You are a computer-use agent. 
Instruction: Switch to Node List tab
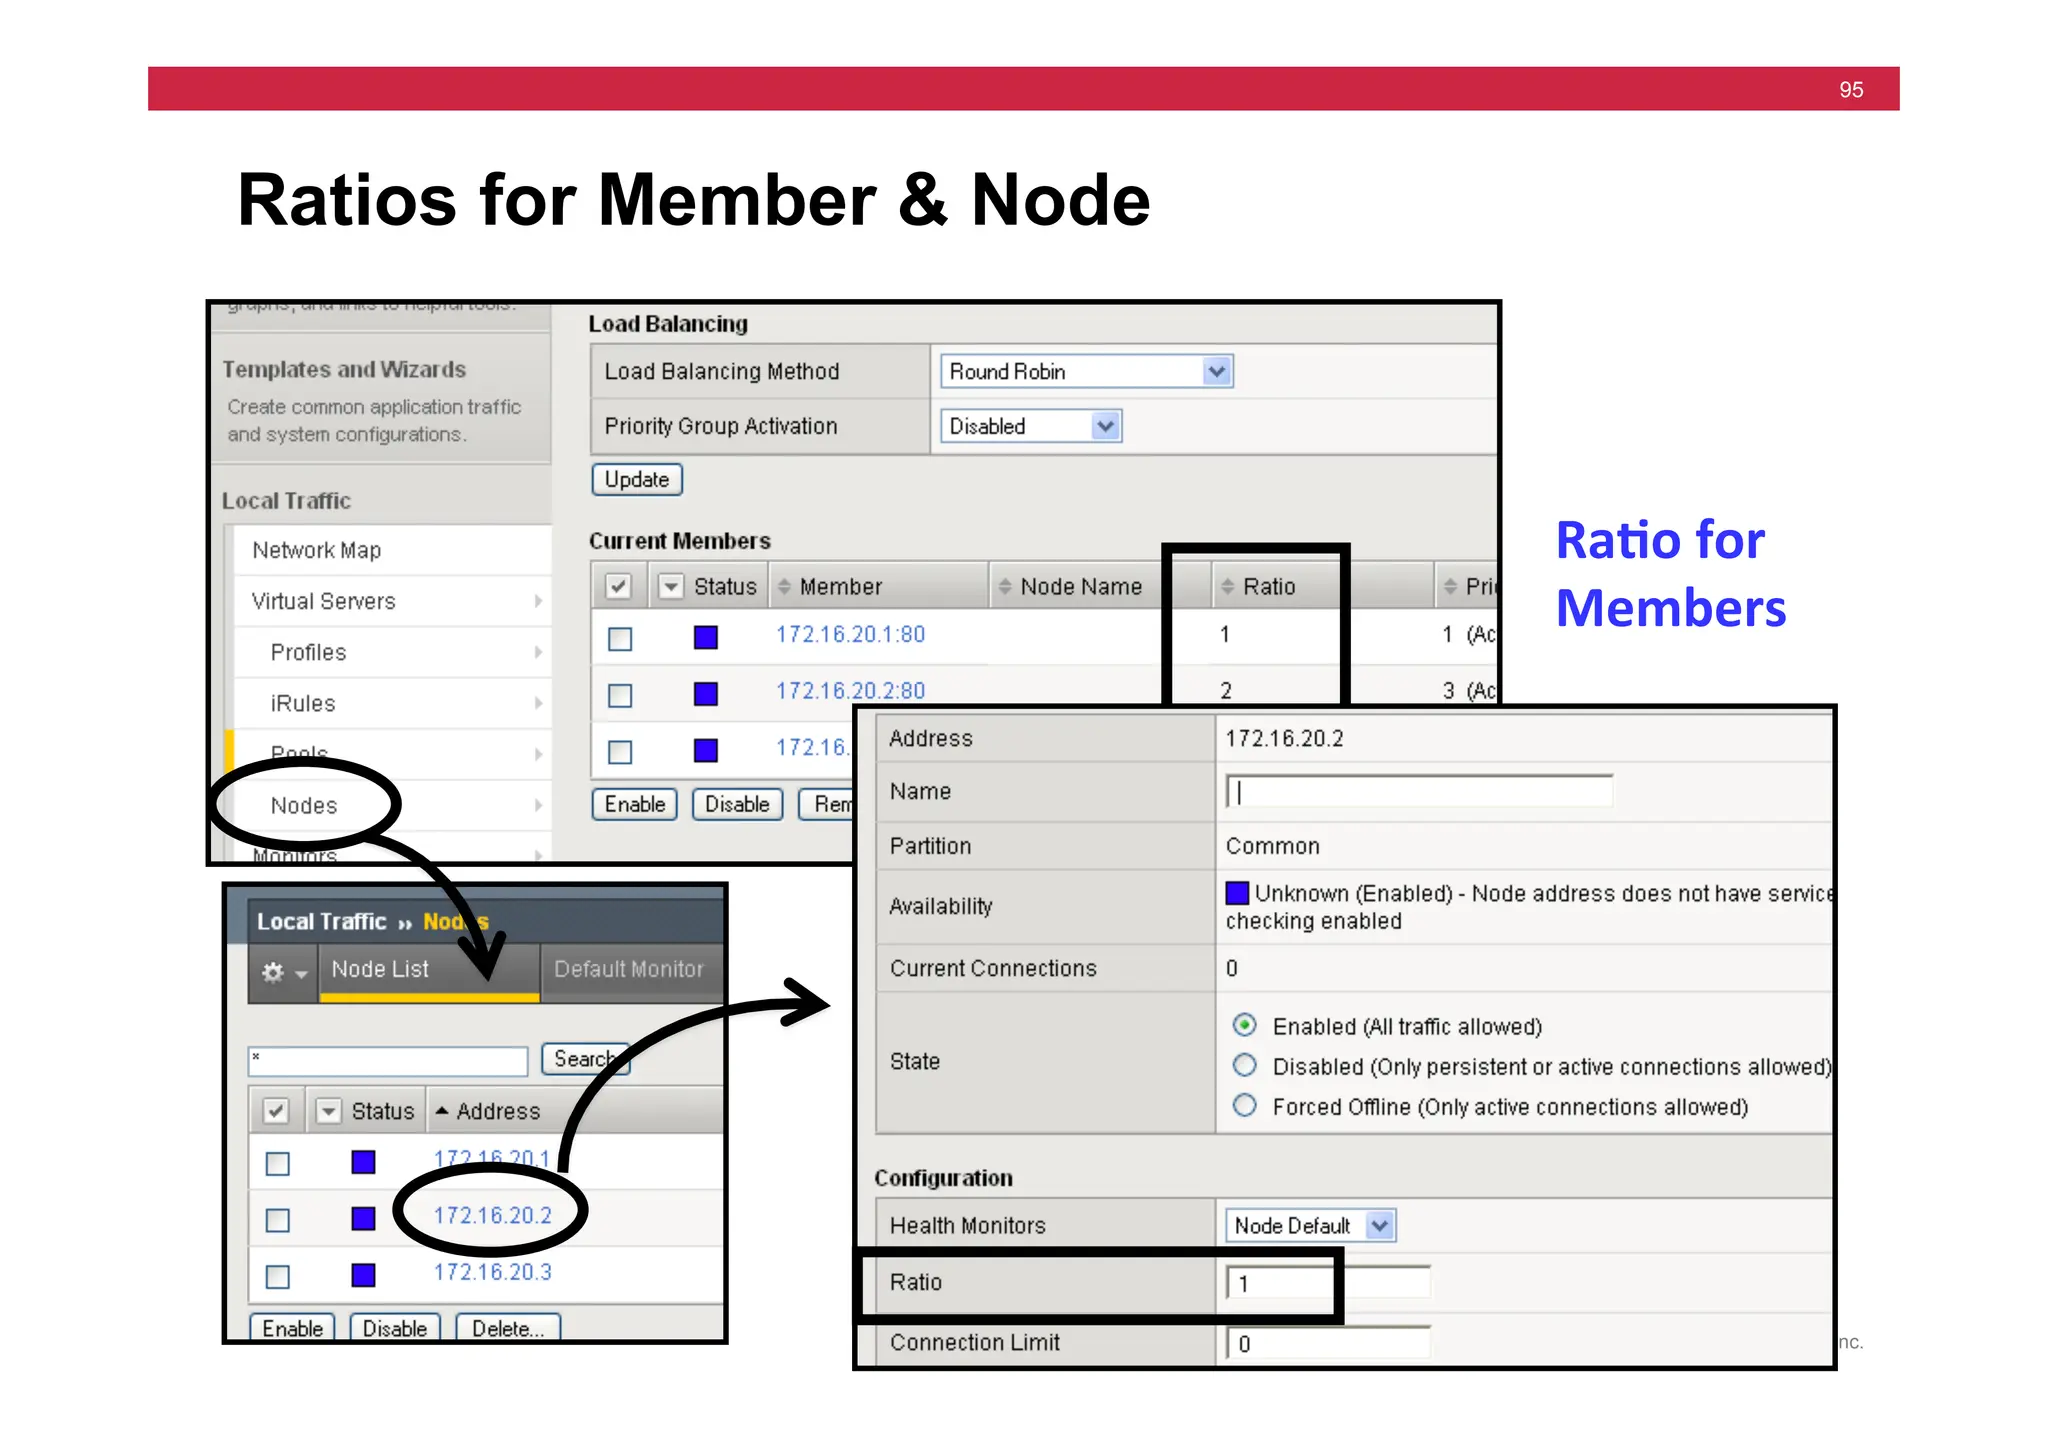(429, 969)
